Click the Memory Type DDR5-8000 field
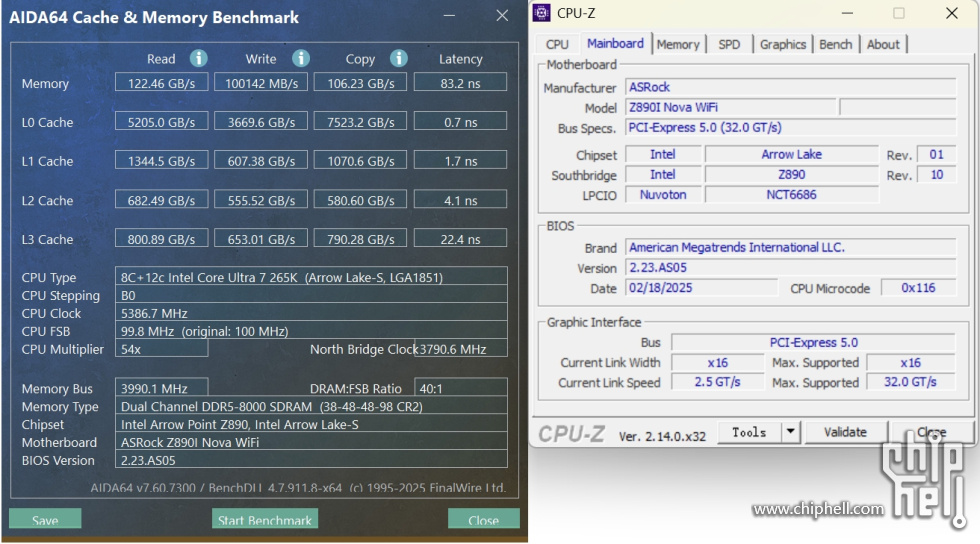 (x=311, y=406)
